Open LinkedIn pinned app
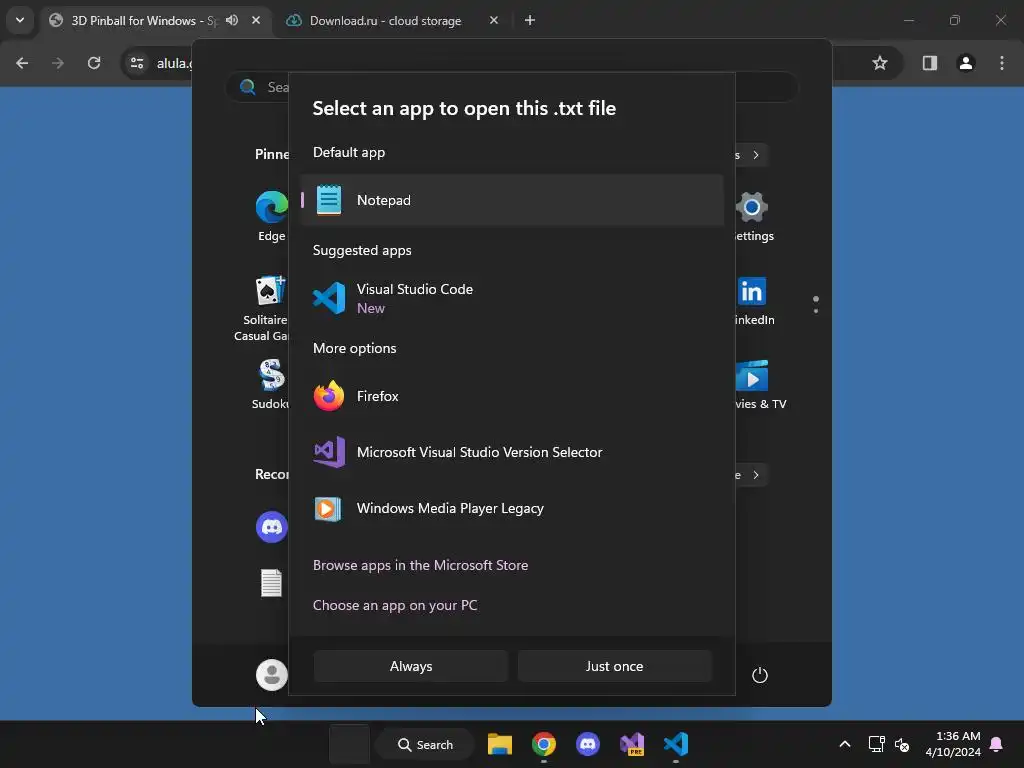Viewport: 1024px width, 768px height. point(753,301)
